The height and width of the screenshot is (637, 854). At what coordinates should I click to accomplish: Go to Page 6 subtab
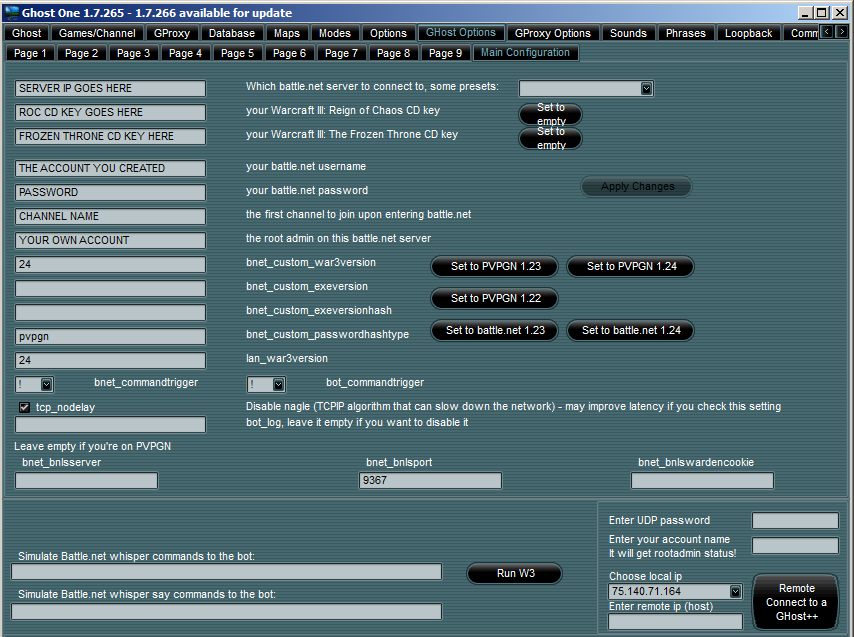tap(289, 53)
